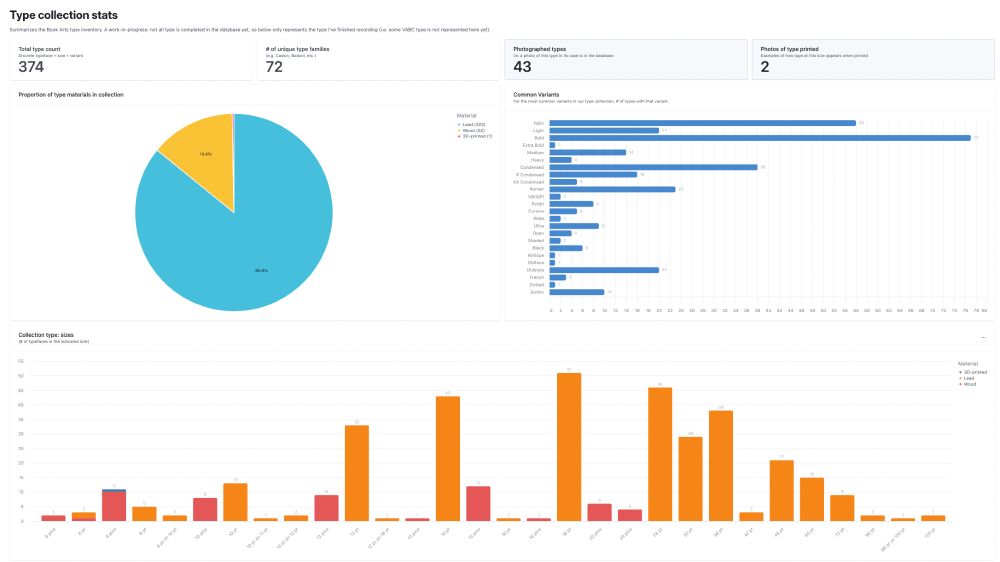Open the sizes chart options menu
1000x562 pixels.
[983, 337]
